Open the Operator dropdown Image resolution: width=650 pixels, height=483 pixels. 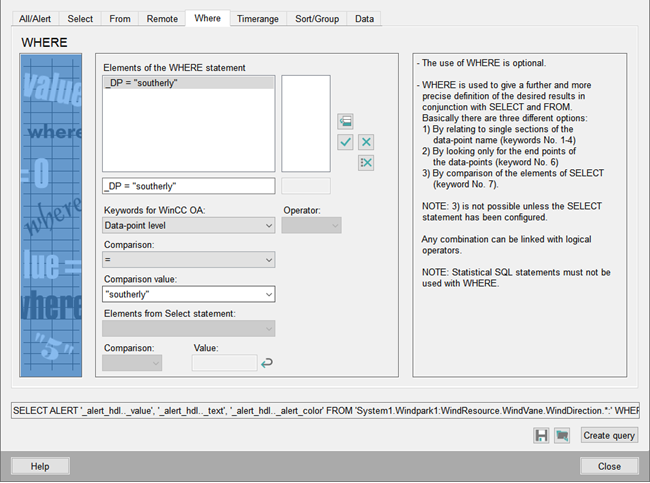coord(311,226)
